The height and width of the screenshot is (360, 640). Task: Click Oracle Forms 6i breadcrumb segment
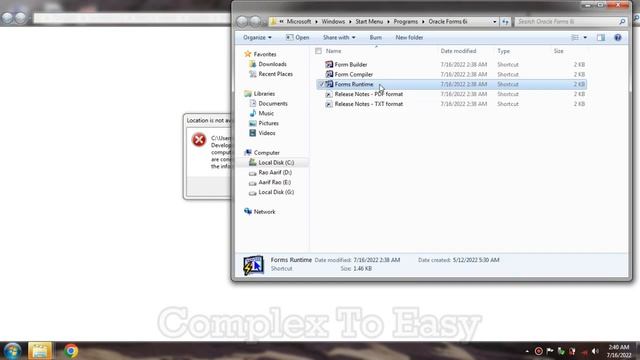(448, 22)
